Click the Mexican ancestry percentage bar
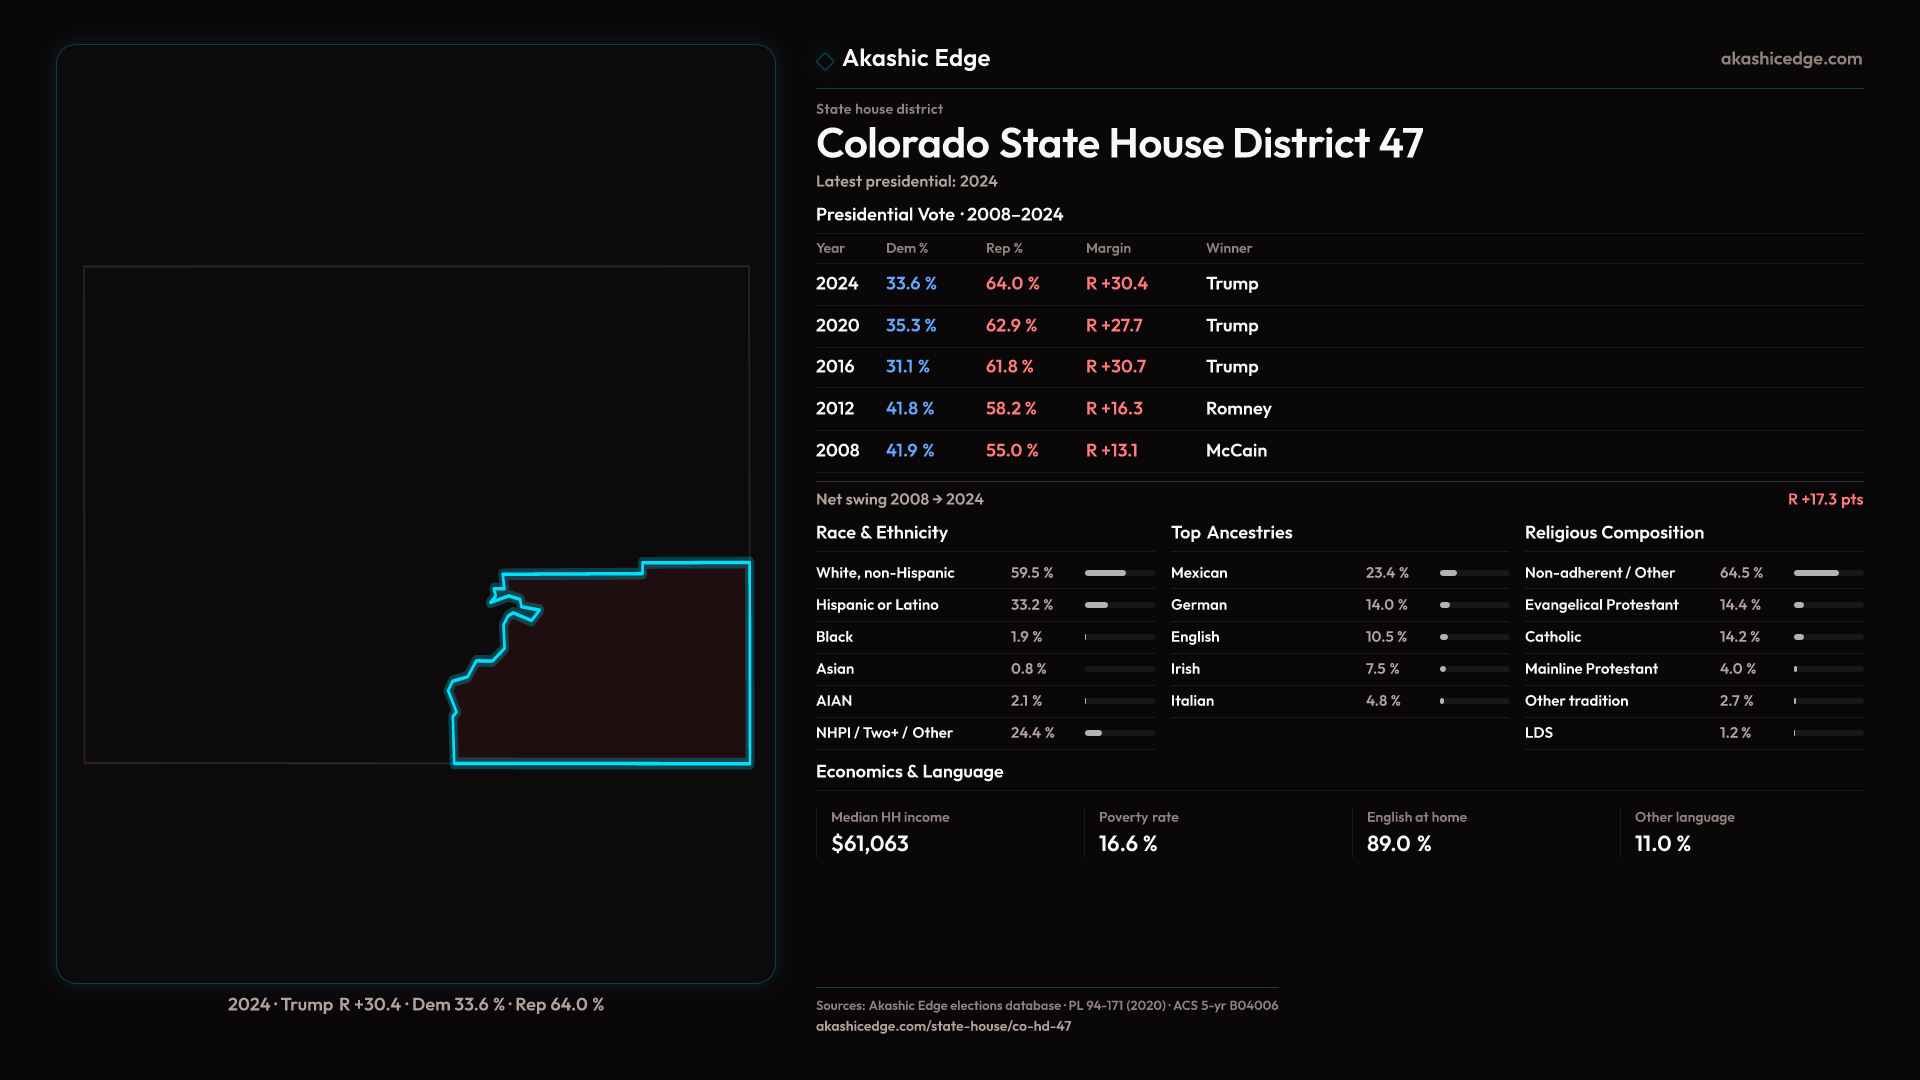 1474,573
